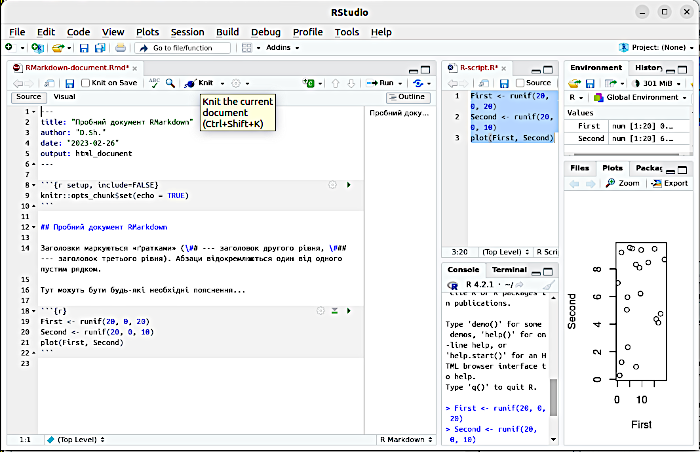
Task: Open options for the line 18 chunk gear
Action: [x=321, y=310]
